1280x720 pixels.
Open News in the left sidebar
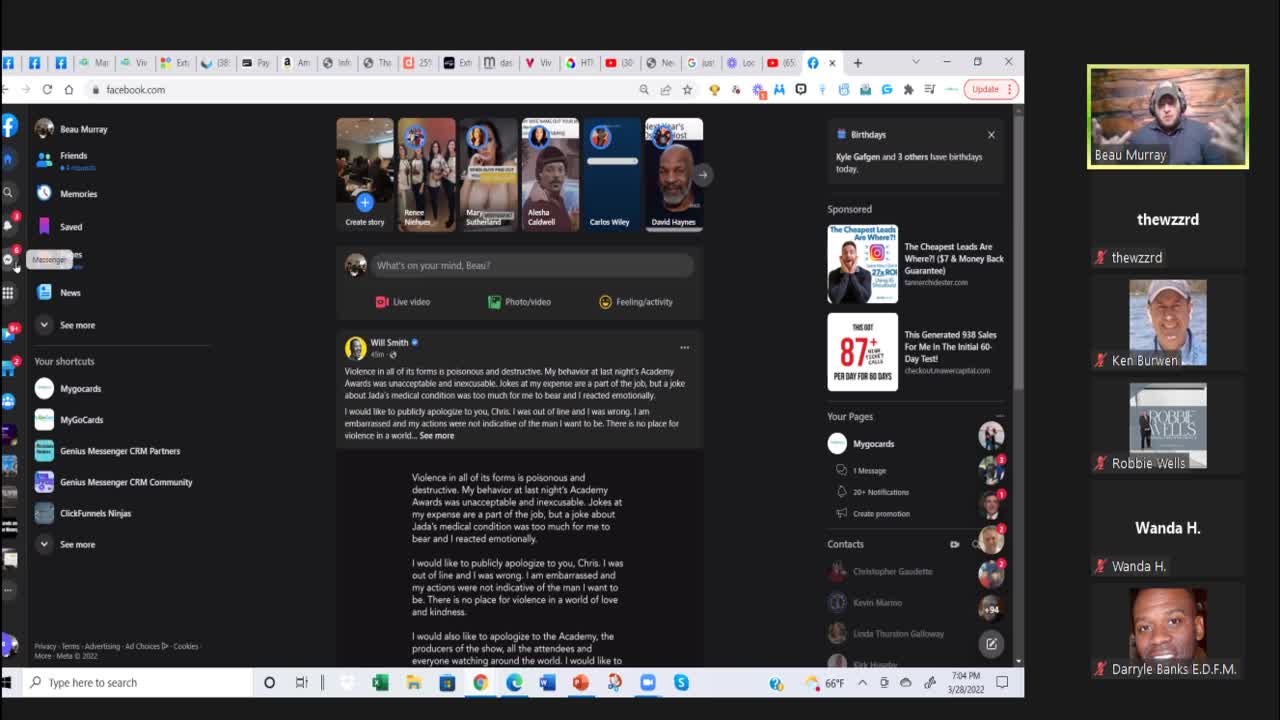[70, 293]
